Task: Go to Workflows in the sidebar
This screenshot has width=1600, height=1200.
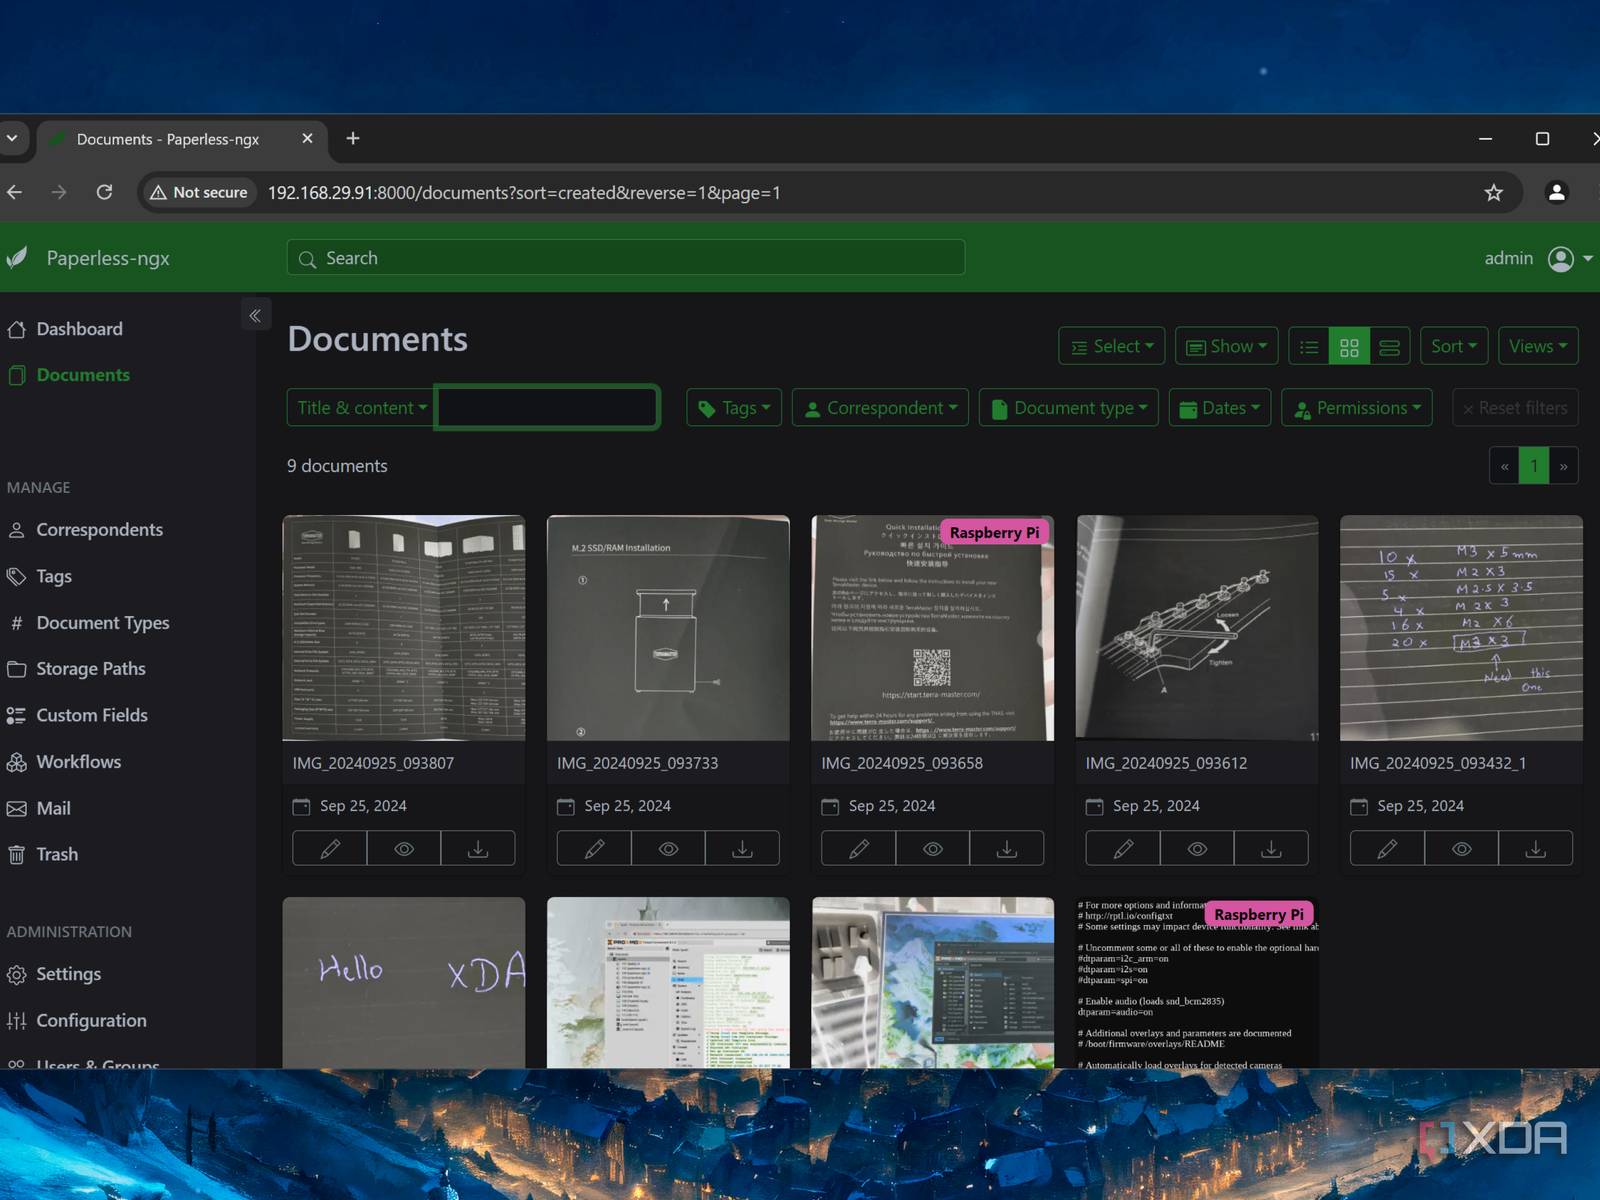Action: 78,762
